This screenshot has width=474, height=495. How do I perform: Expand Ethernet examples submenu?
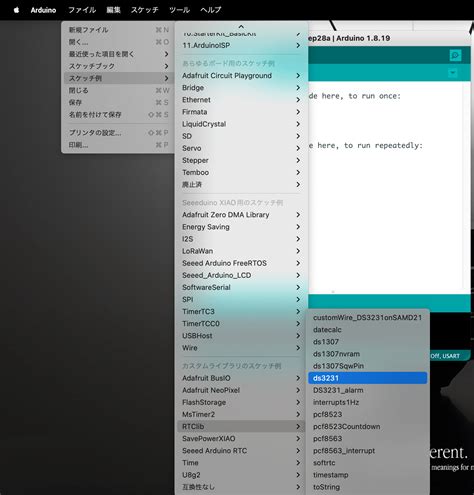click(x=241, y=100)
